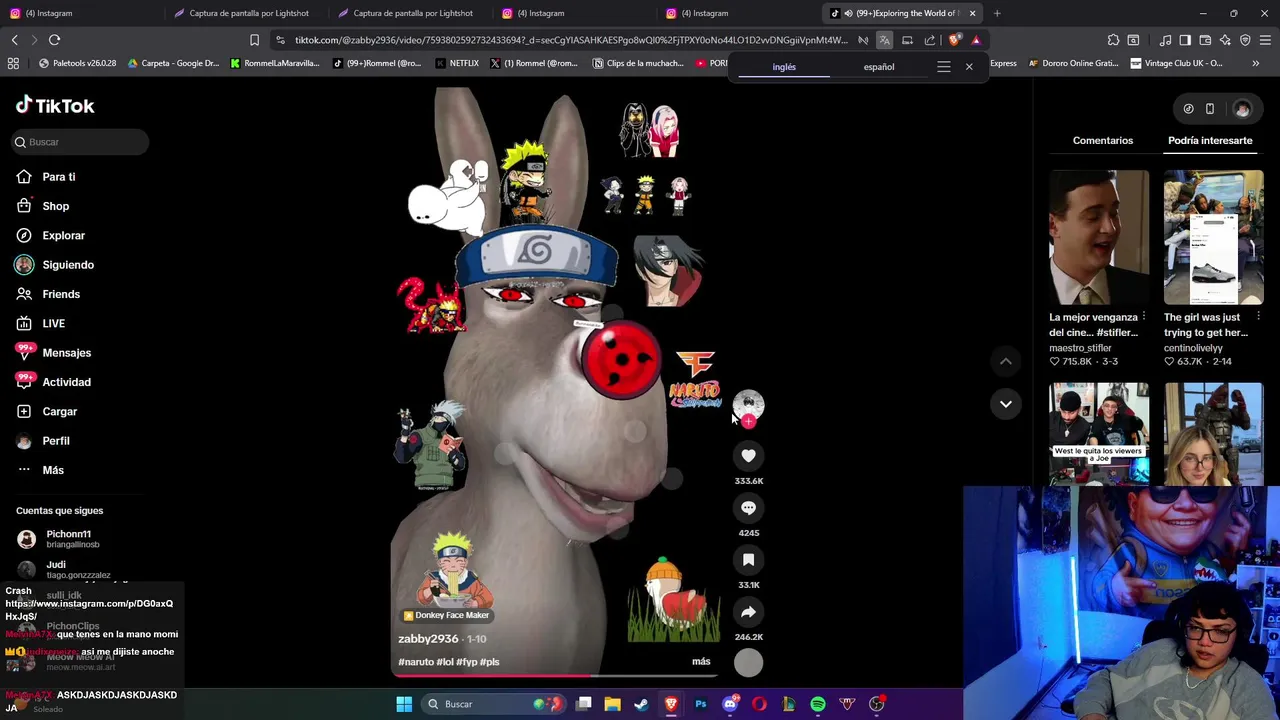1280x720 pixels.
Task: Open the new tab with plus button
Action: coord(997,13)
